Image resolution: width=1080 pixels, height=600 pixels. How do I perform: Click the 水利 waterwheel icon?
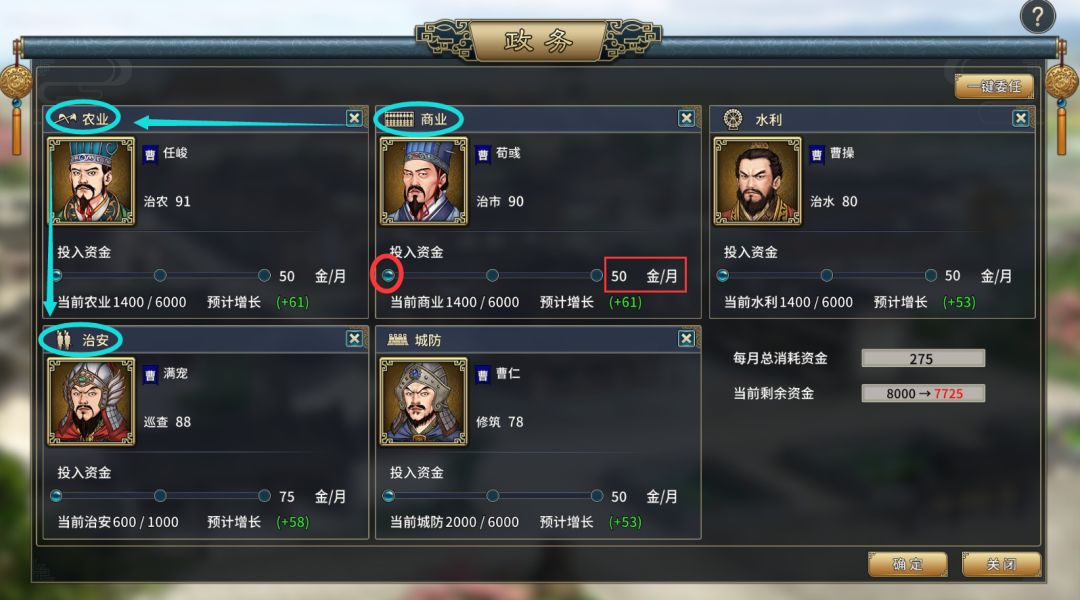click(733, 119)
